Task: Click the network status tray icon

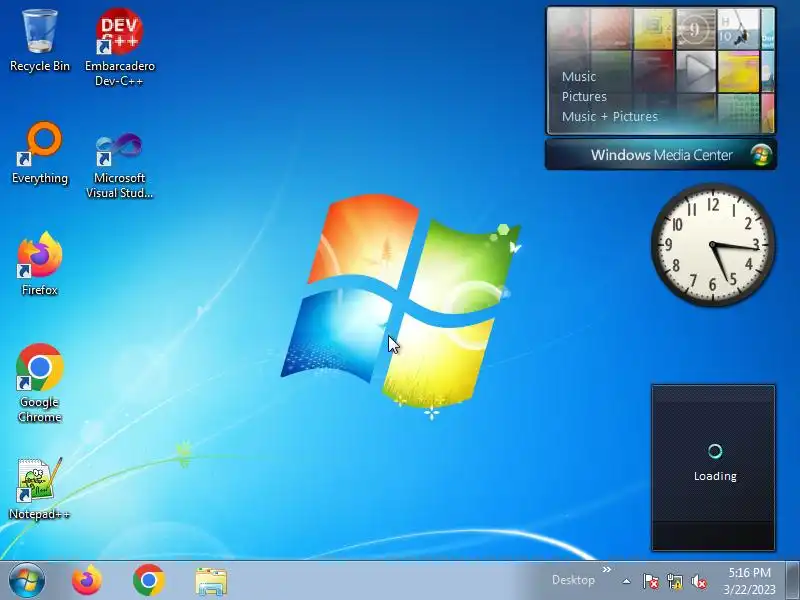Action: click(x=675, y=581)
